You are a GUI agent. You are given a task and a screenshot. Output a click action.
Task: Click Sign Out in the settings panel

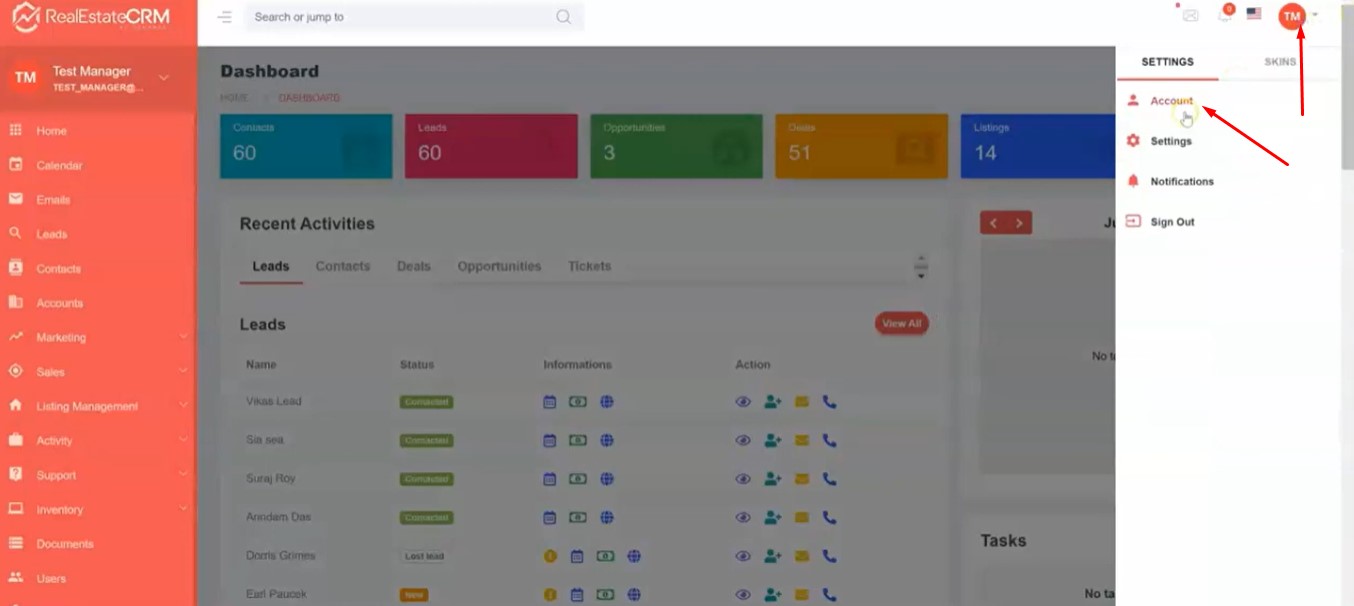1172,222
